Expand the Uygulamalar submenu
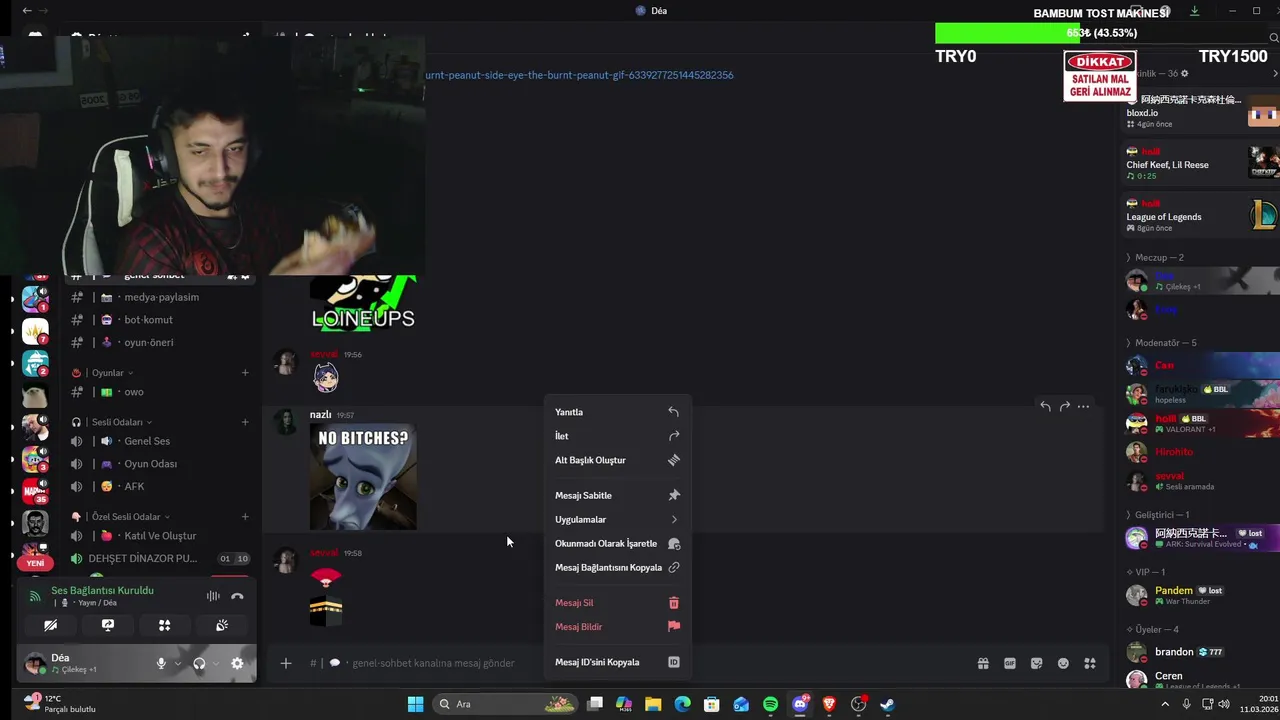The width and height of the screenshot is (1280, 720). pyautogui.click(x=617, y=519)
